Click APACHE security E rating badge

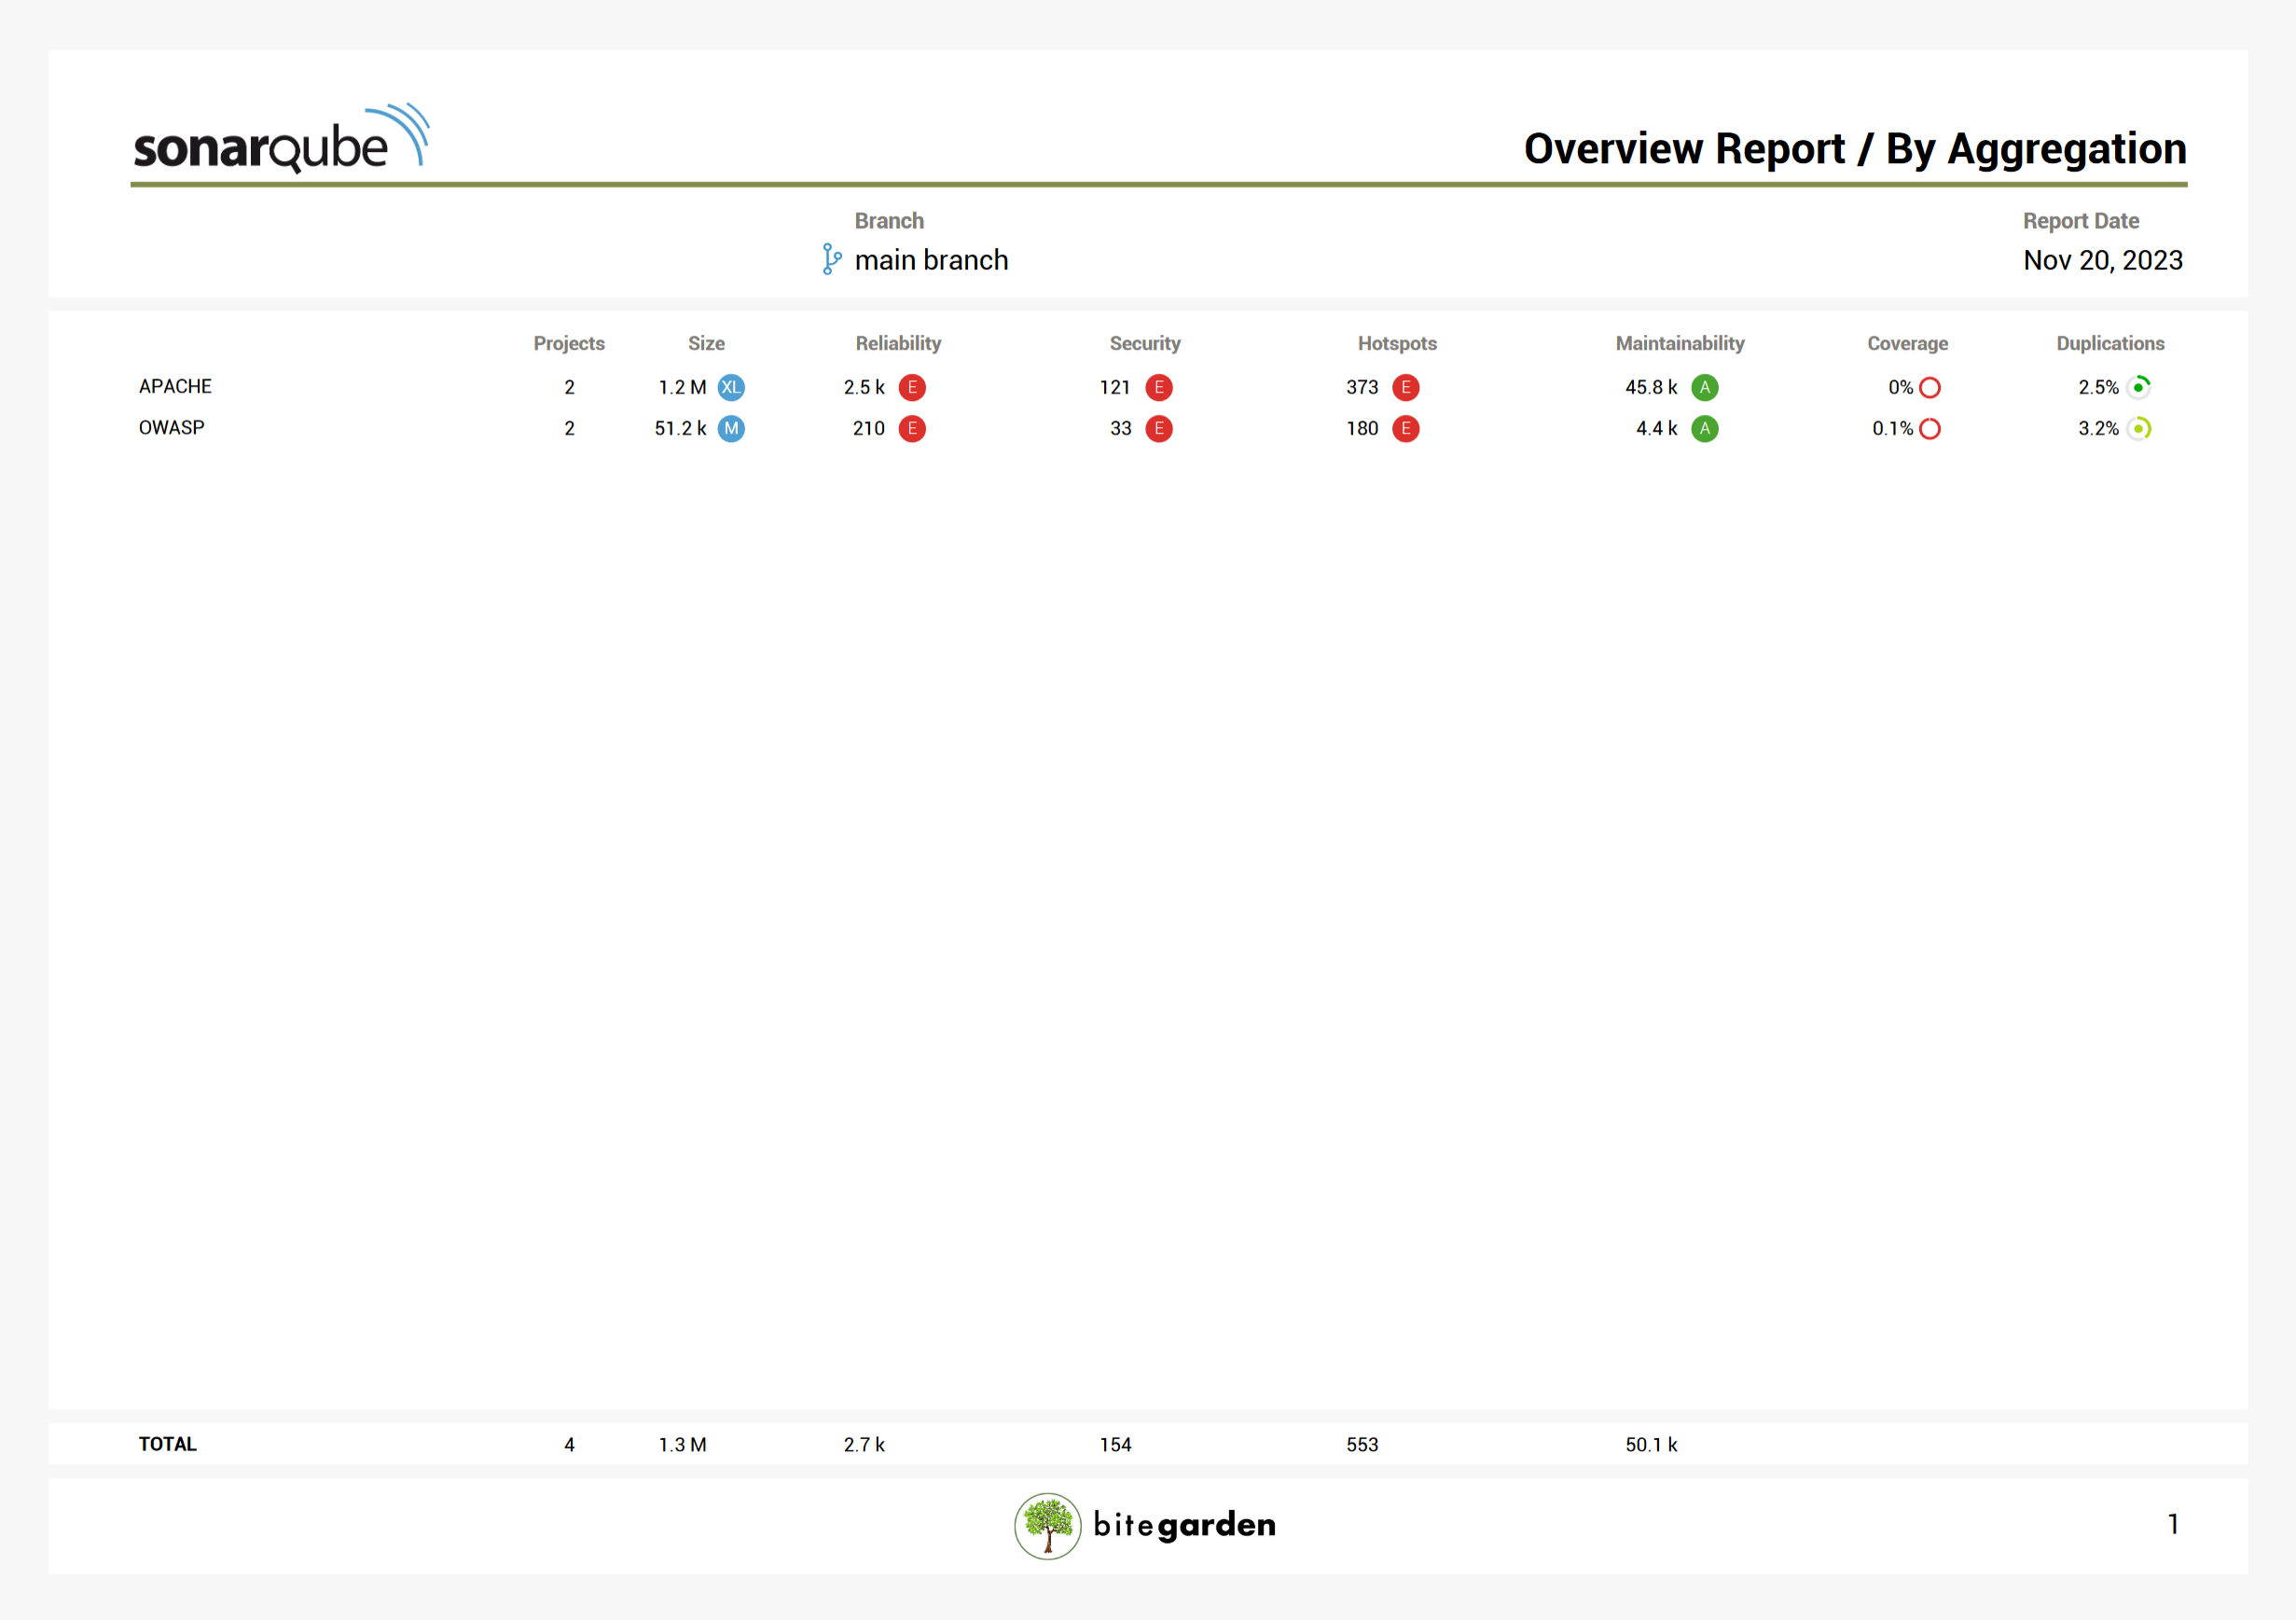pyautogui.click(x=1159, y=387)
